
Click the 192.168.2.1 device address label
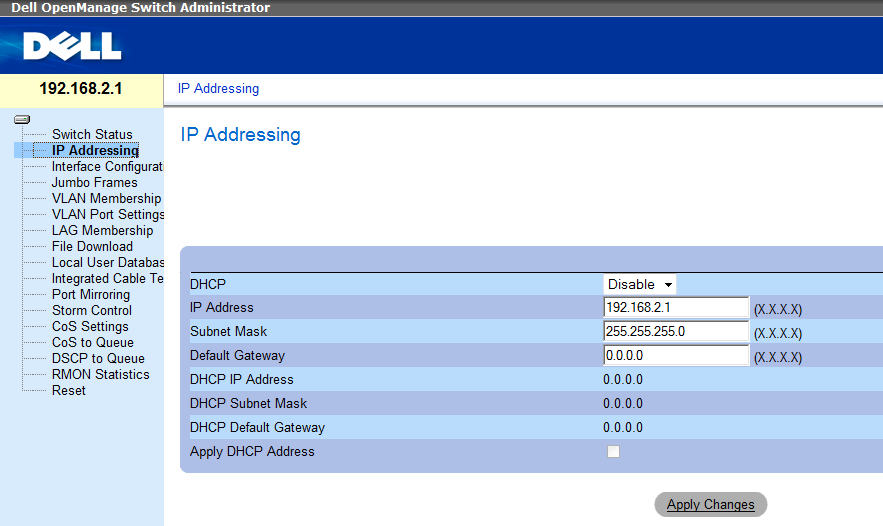pyautogui.click(x=81, y=88)
